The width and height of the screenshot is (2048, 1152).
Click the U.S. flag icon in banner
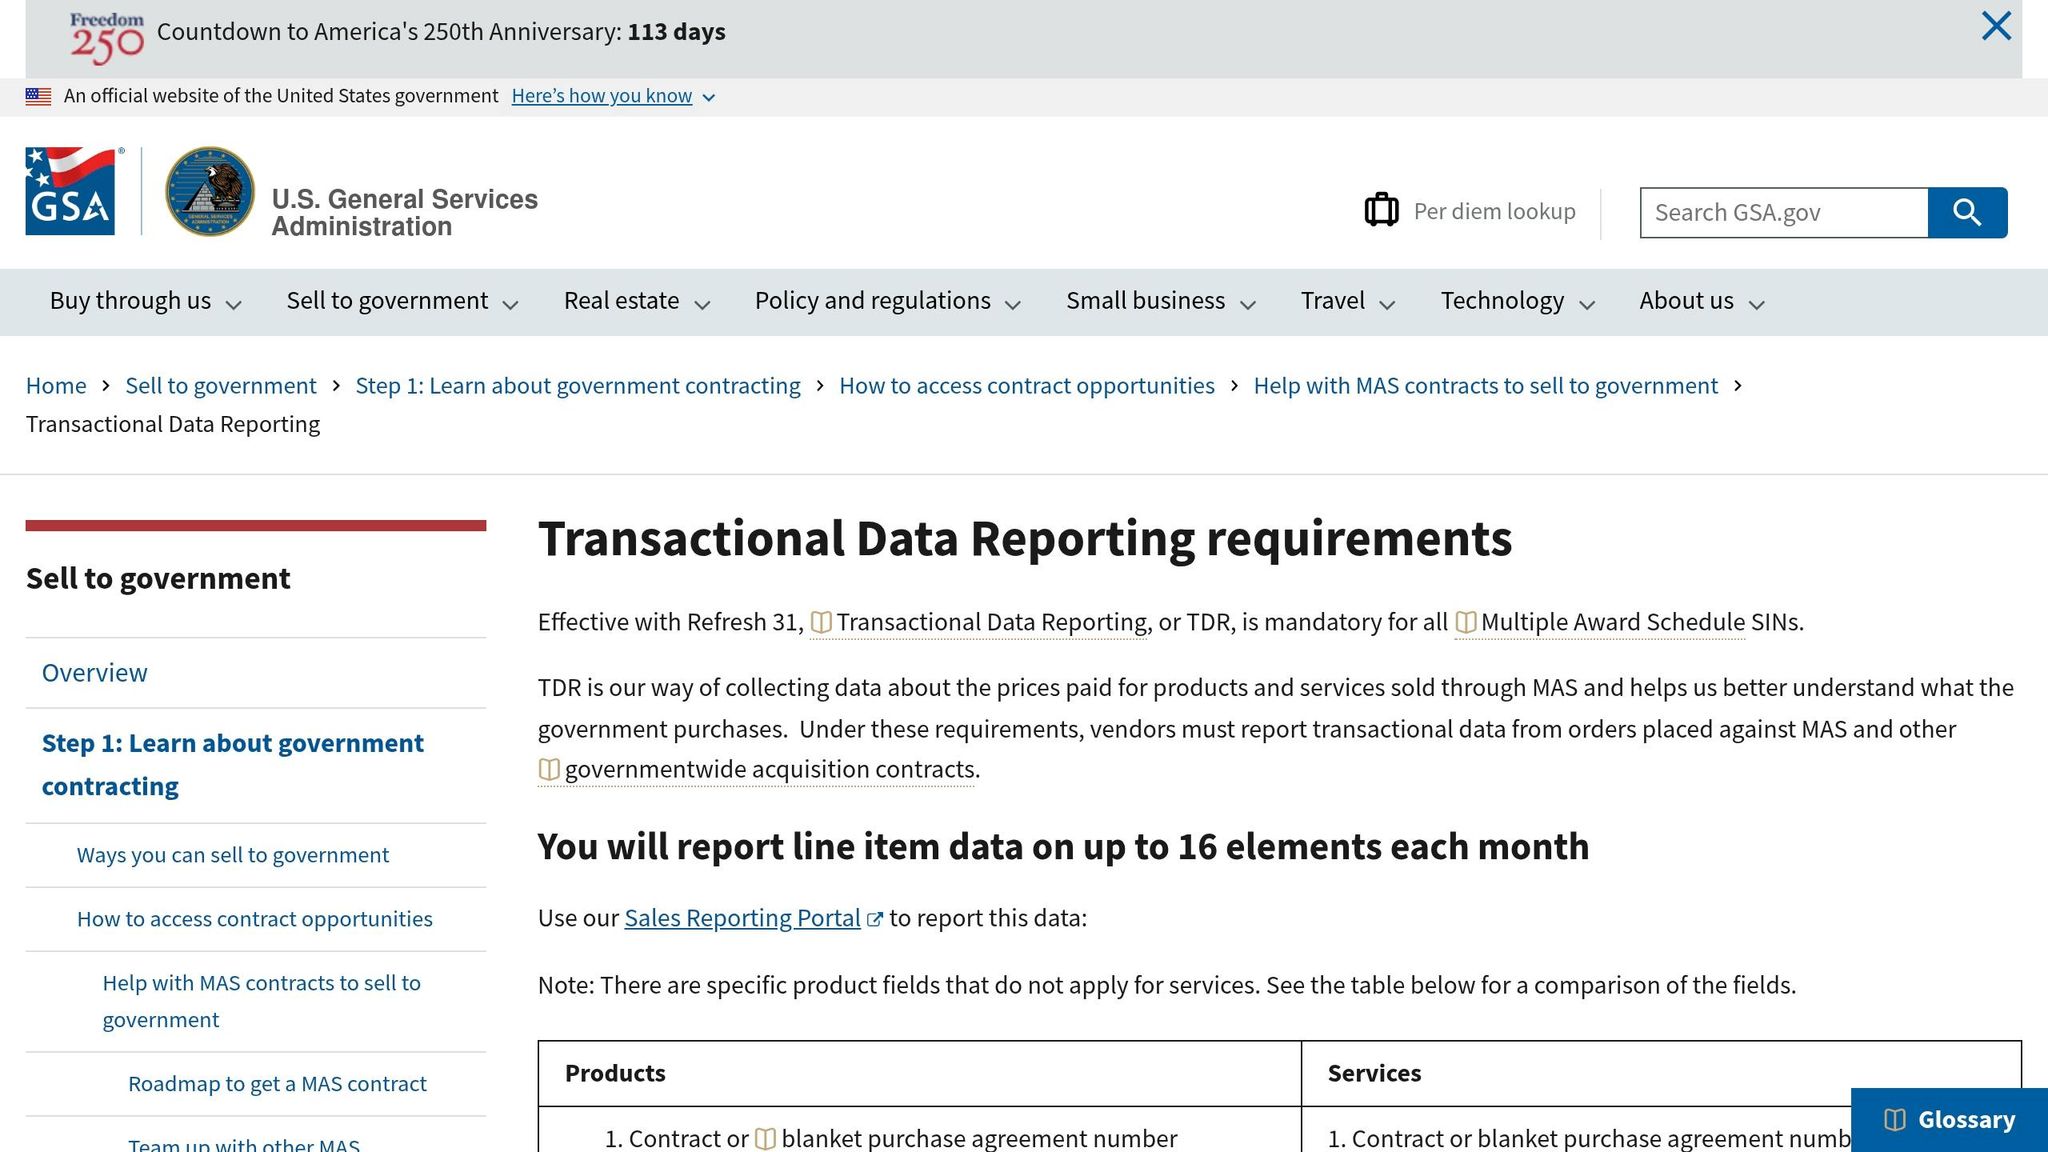[x=38, y=95]
